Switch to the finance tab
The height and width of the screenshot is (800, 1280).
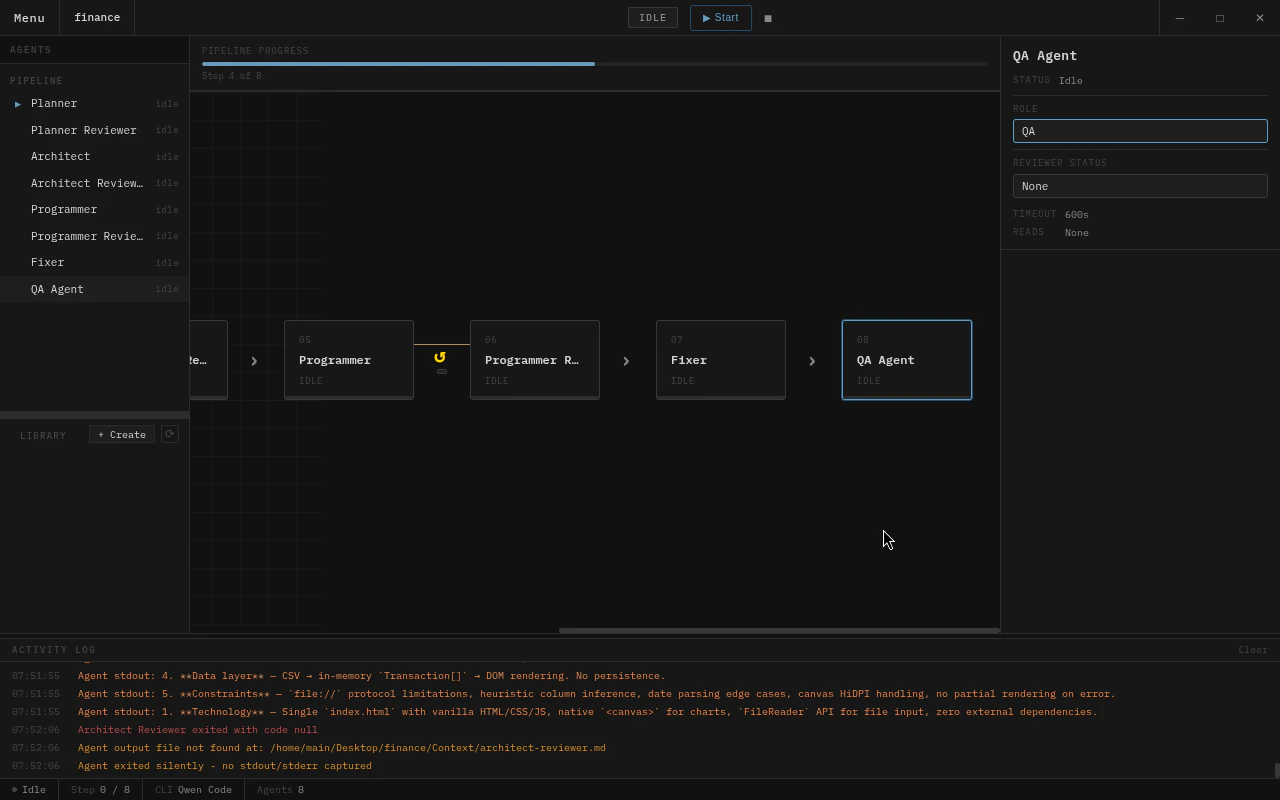tap(97, 18)
